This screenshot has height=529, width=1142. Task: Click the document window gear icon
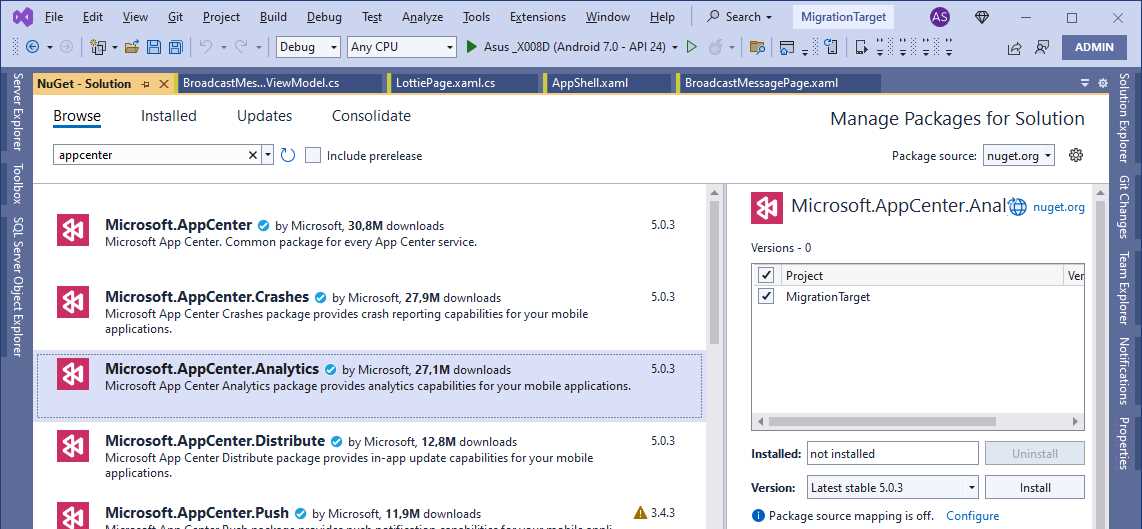pyautogui.click(x=1103, y=83)
